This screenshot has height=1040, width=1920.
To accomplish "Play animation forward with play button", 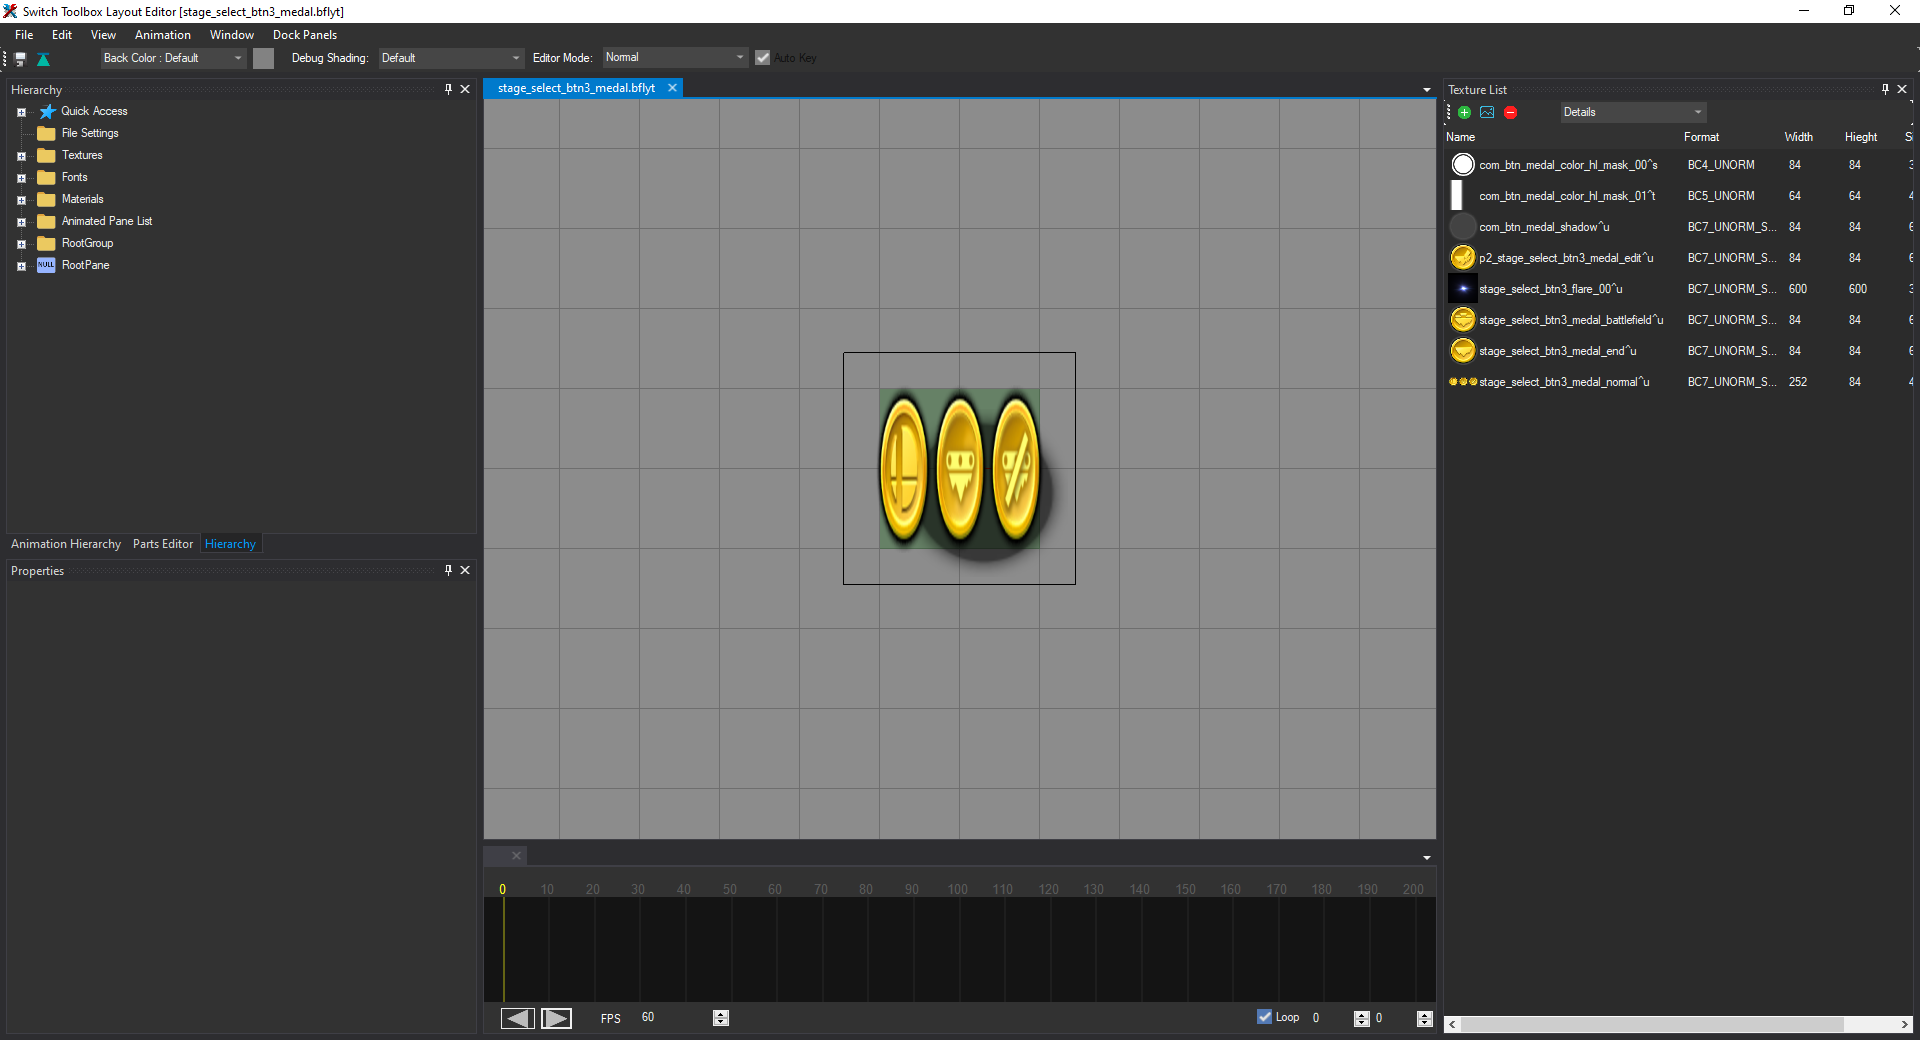I will pos(556,1018).
